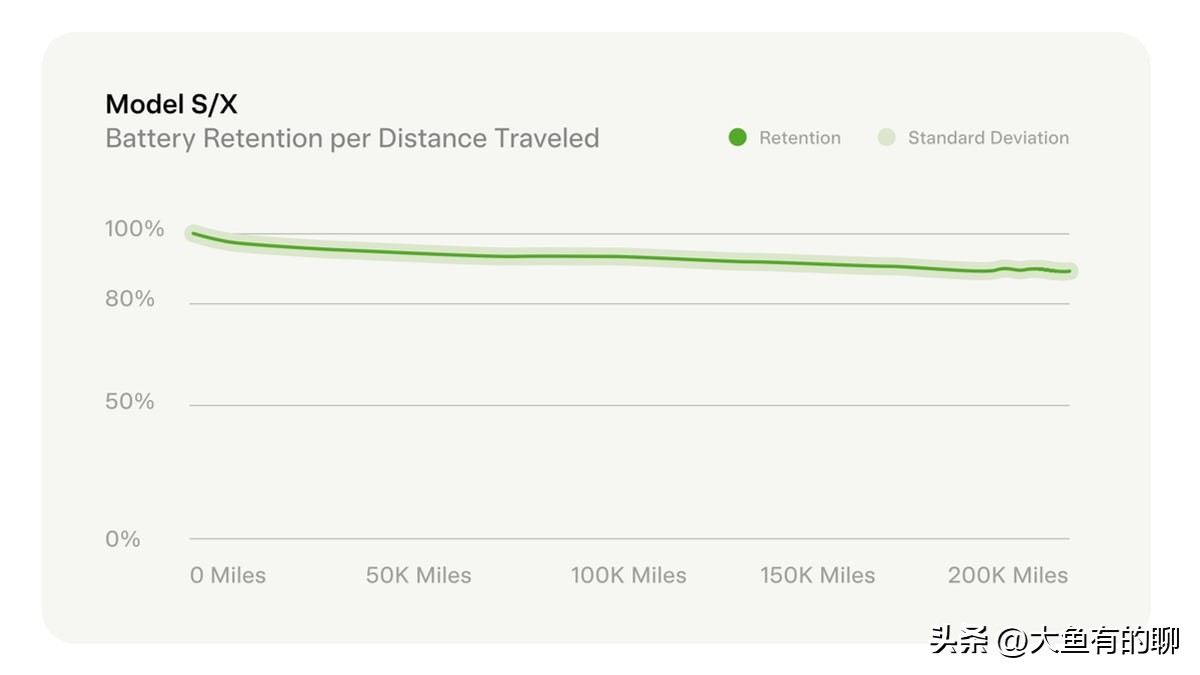Click the dark green Retention legend dot
This screenshot has height=675, width=1200.
[738, 138]
